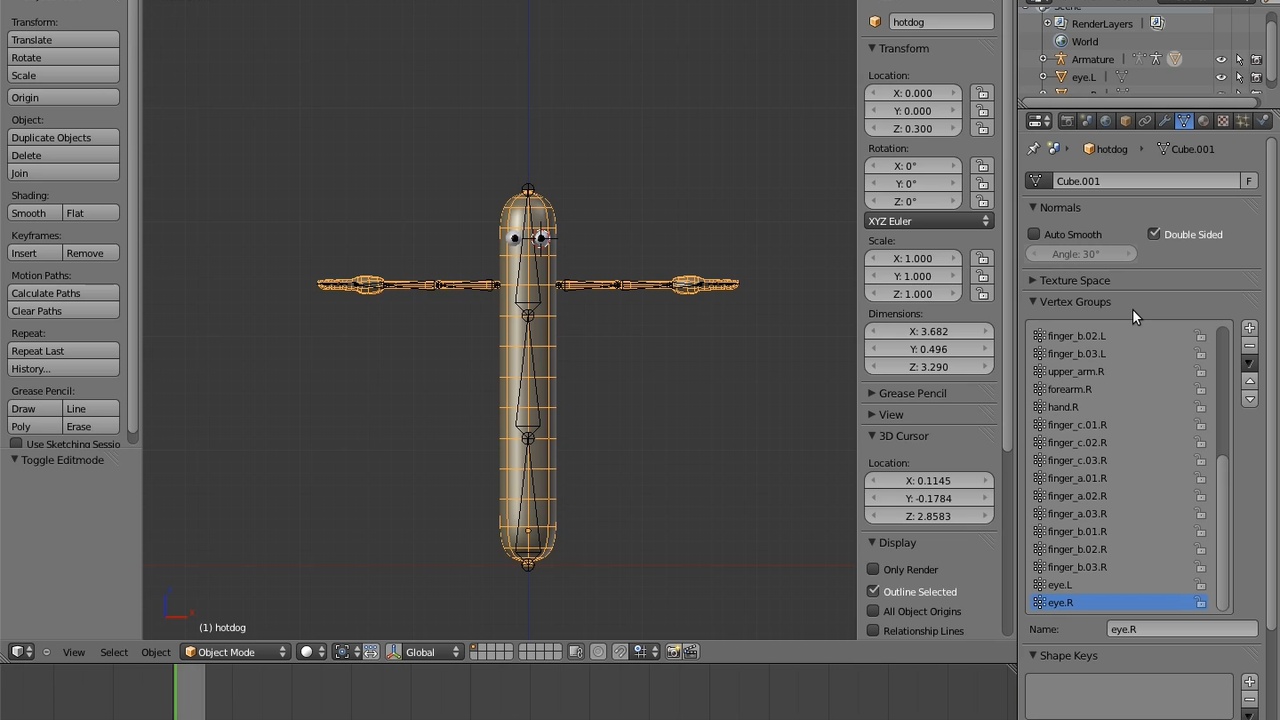Toggle snap magnet icon in header
Viewport: 1280px width, 720px height.
(620, 652)
